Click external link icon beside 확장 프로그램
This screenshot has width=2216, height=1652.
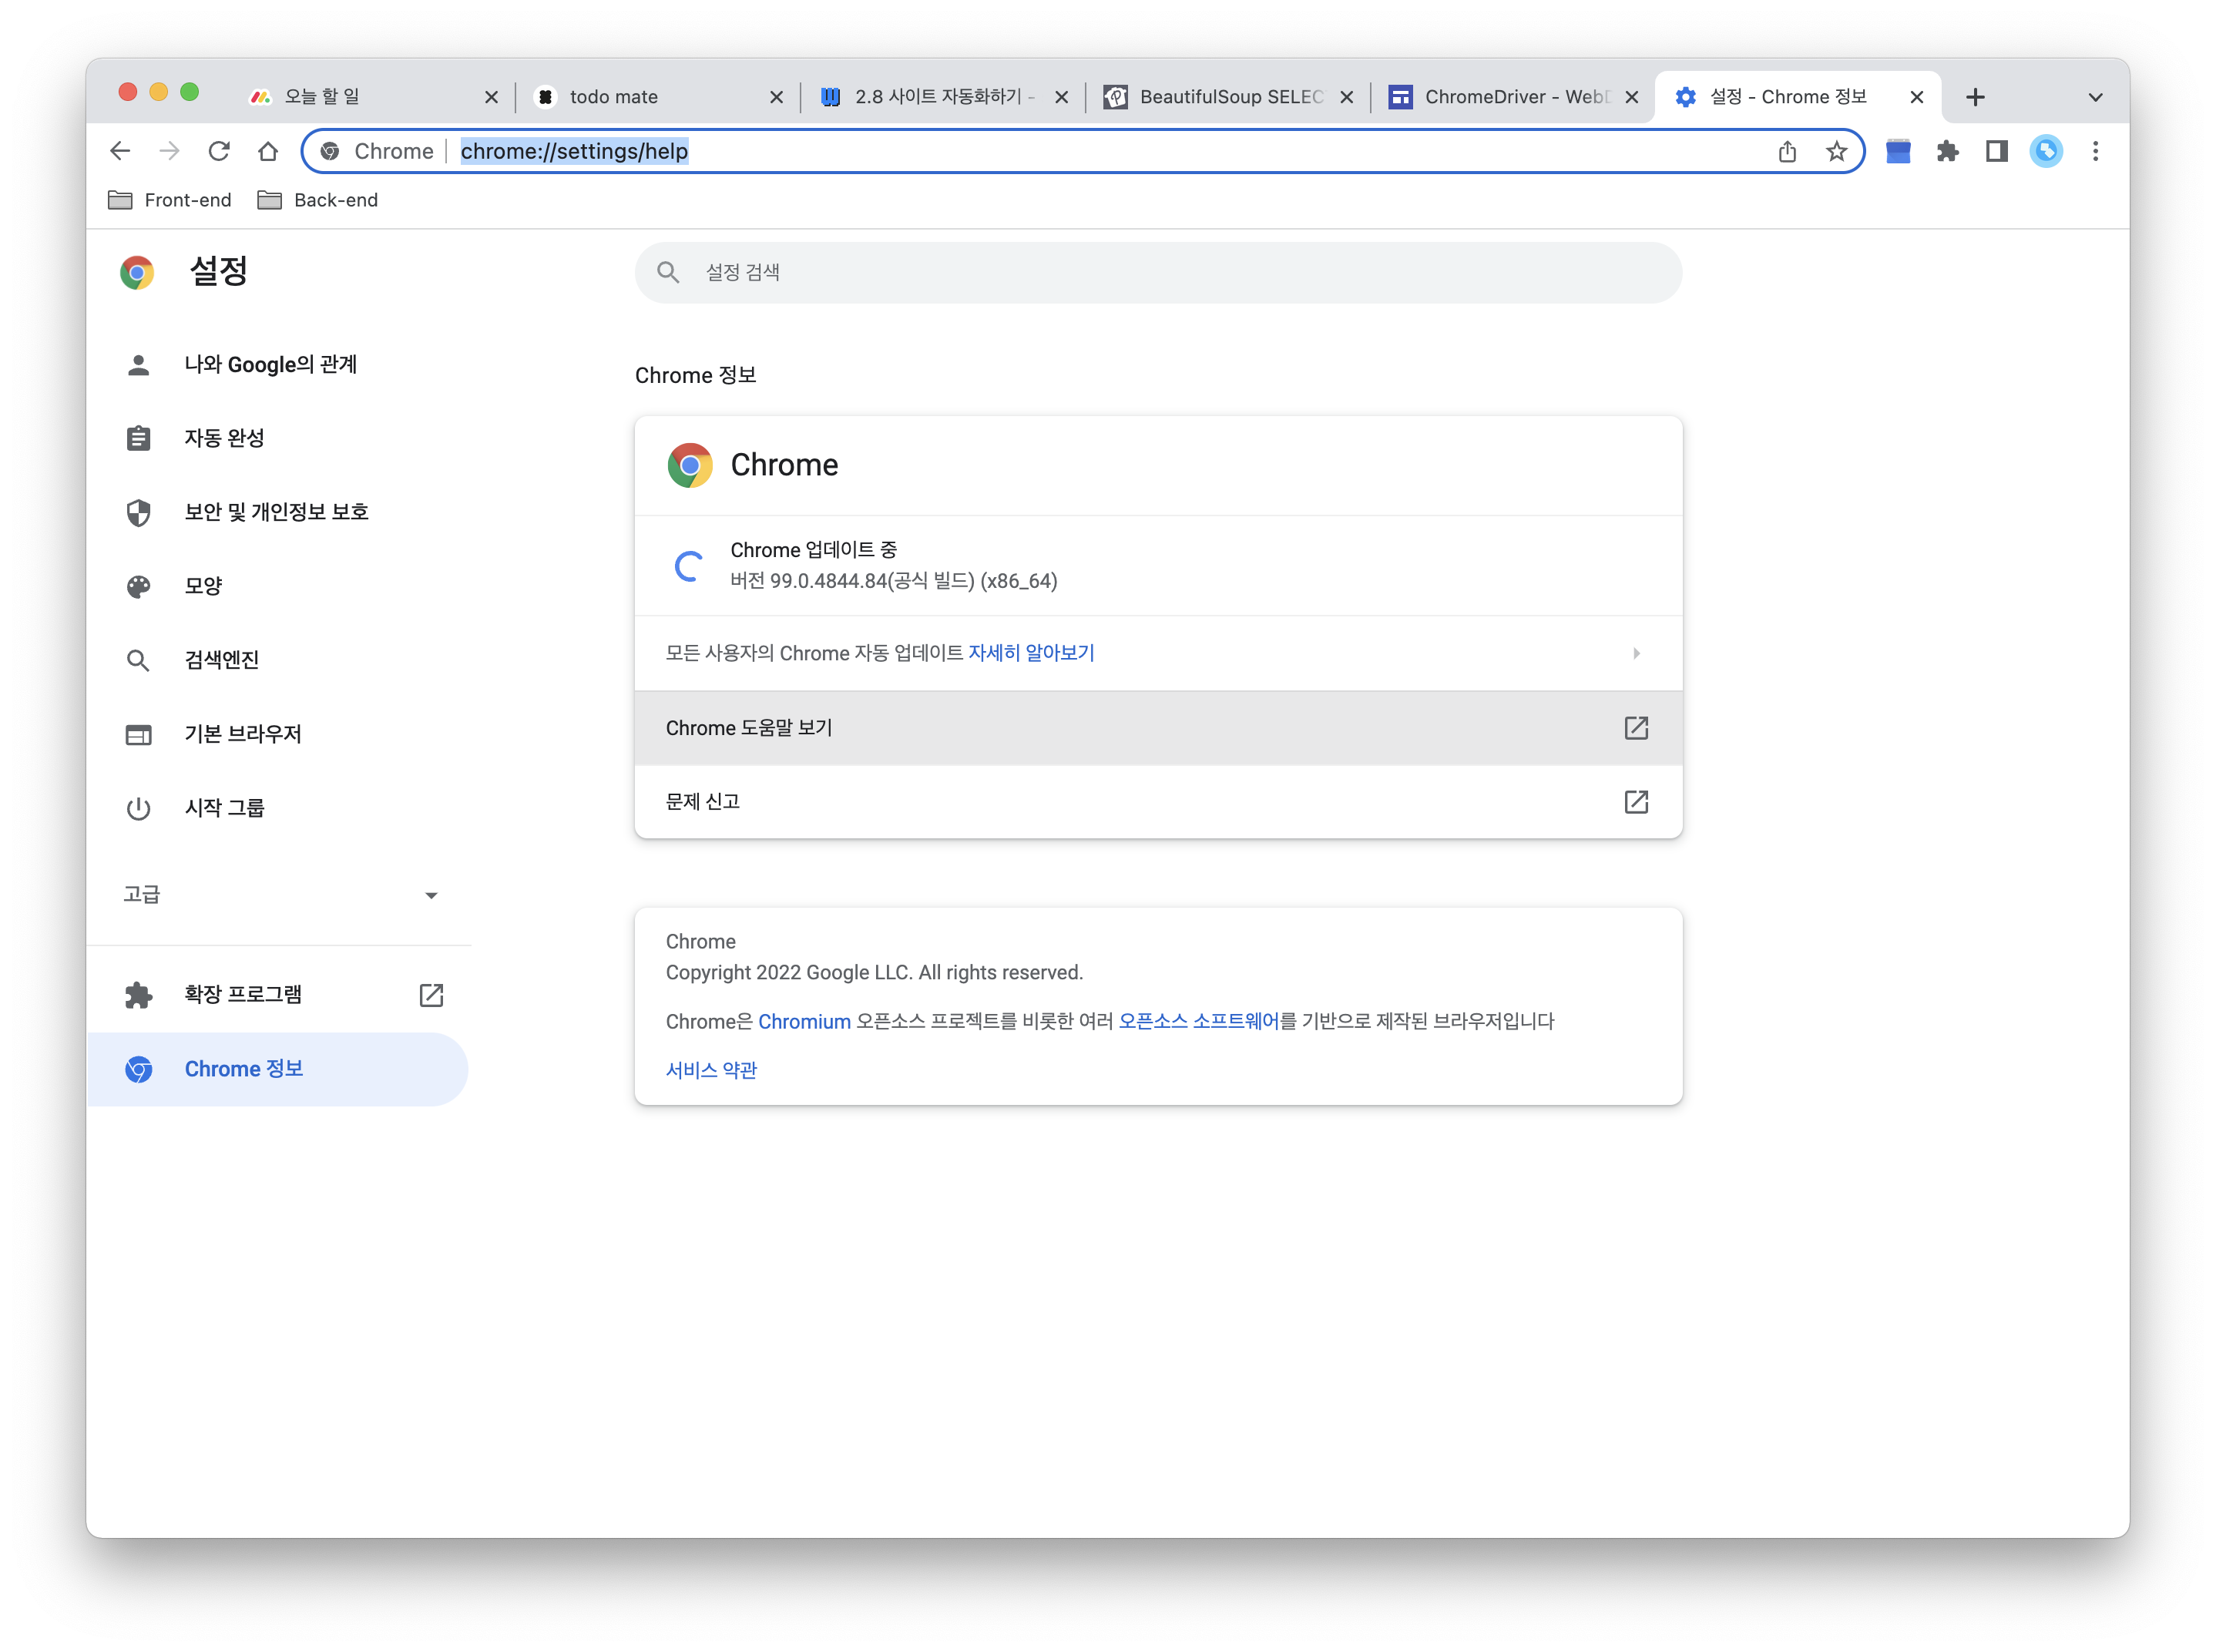(x=430, y=994)
